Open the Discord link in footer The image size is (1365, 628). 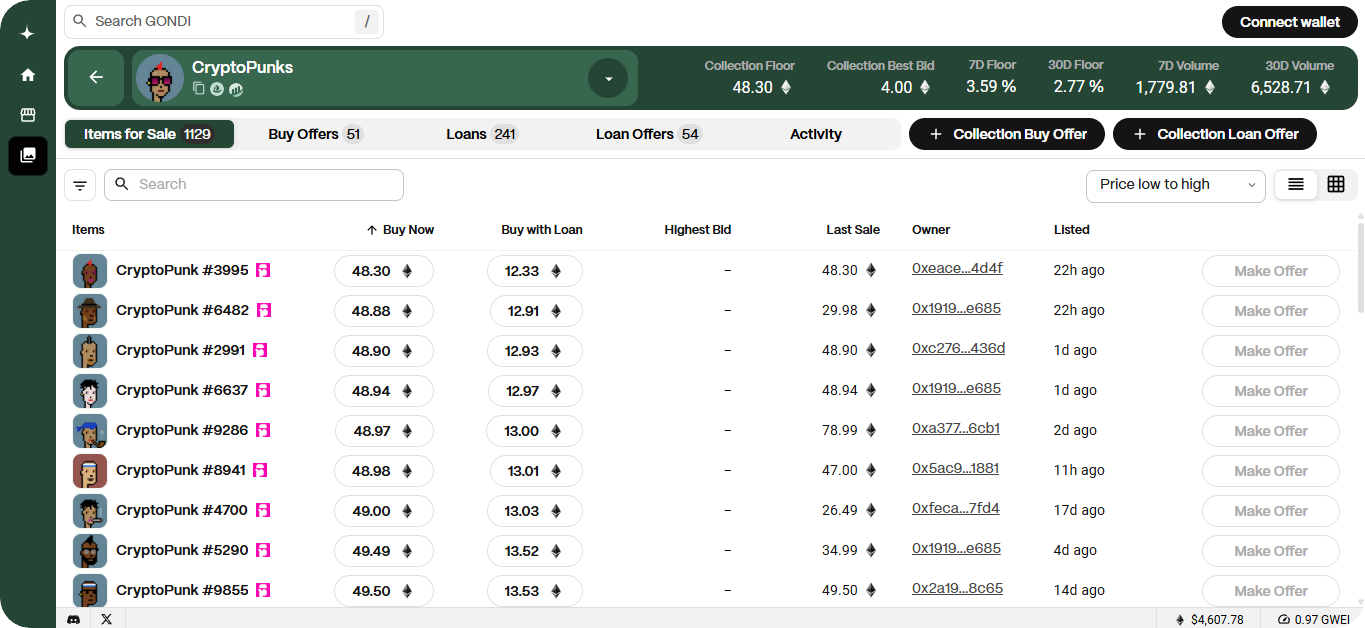[73, 619]
